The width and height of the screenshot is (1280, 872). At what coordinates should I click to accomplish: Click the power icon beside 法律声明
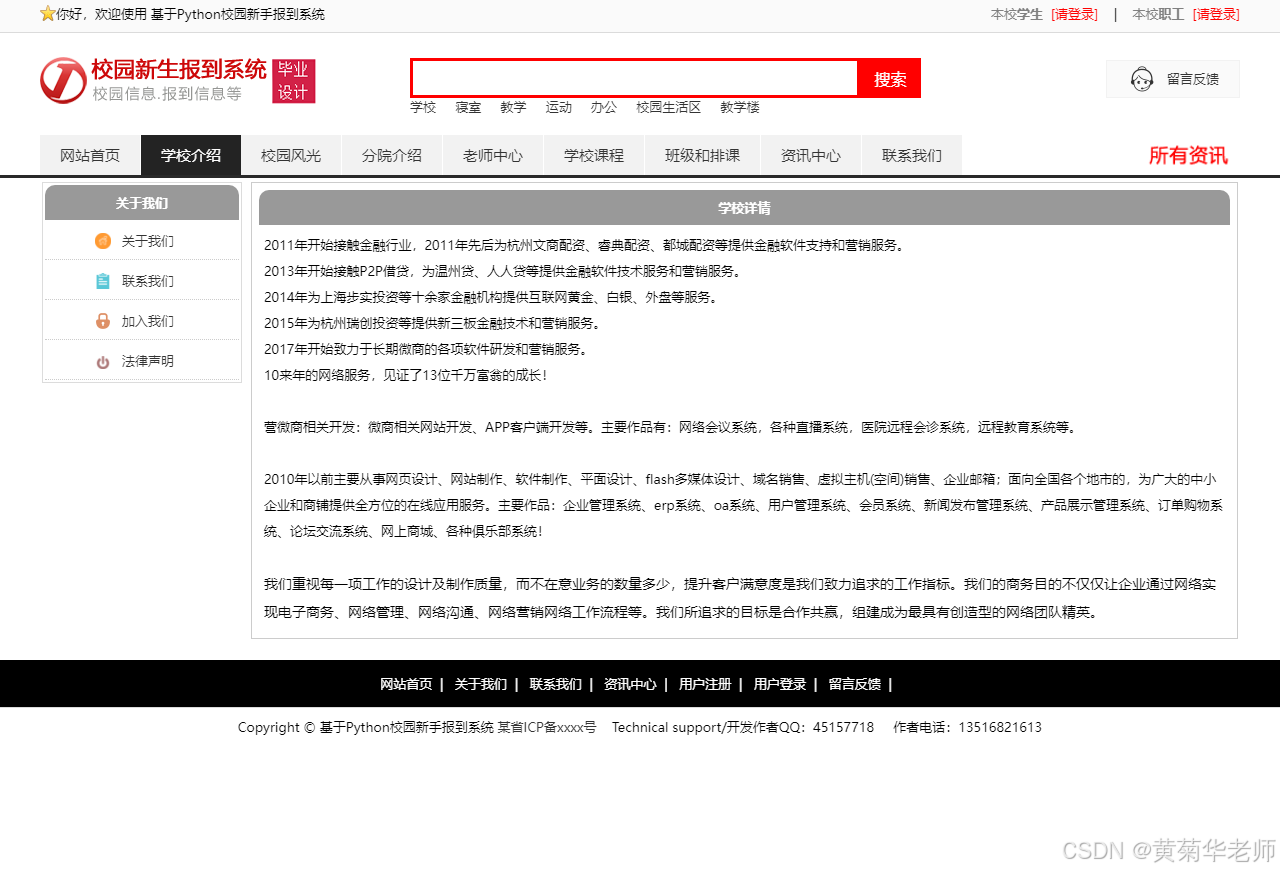tap(102, 361)
